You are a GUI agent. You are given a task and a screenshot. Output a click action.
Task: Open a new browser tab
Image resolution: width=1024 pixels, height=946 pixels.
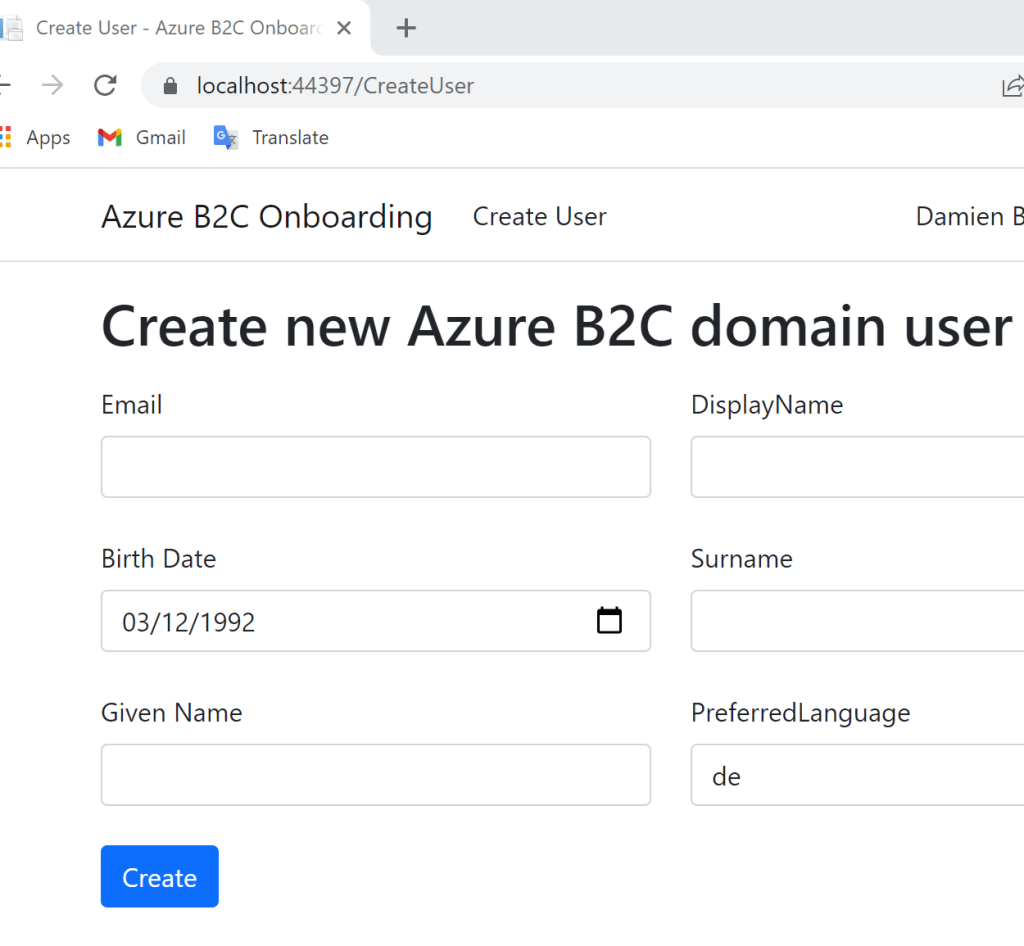pyautogui.click(x=405, y=28)
